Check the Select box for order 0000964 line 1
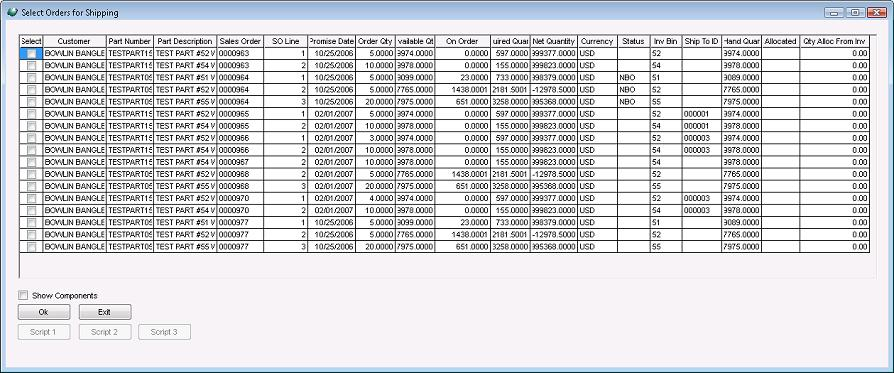 click(31, 78)
